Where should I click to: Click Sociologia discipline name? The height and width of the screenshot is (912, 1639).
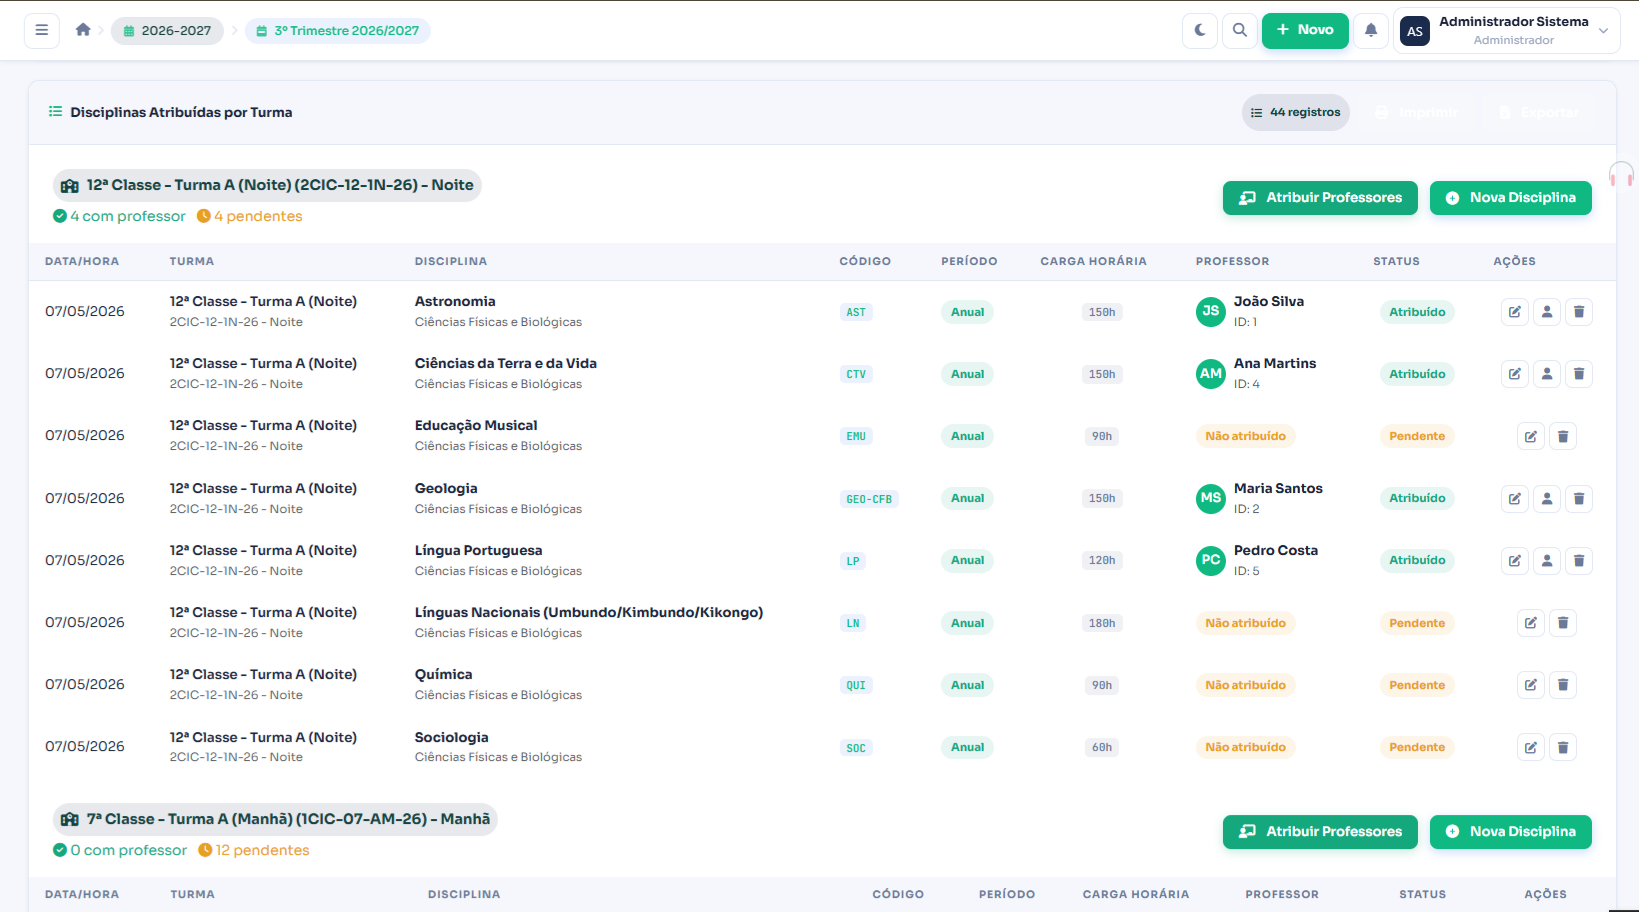click(452, 738)
